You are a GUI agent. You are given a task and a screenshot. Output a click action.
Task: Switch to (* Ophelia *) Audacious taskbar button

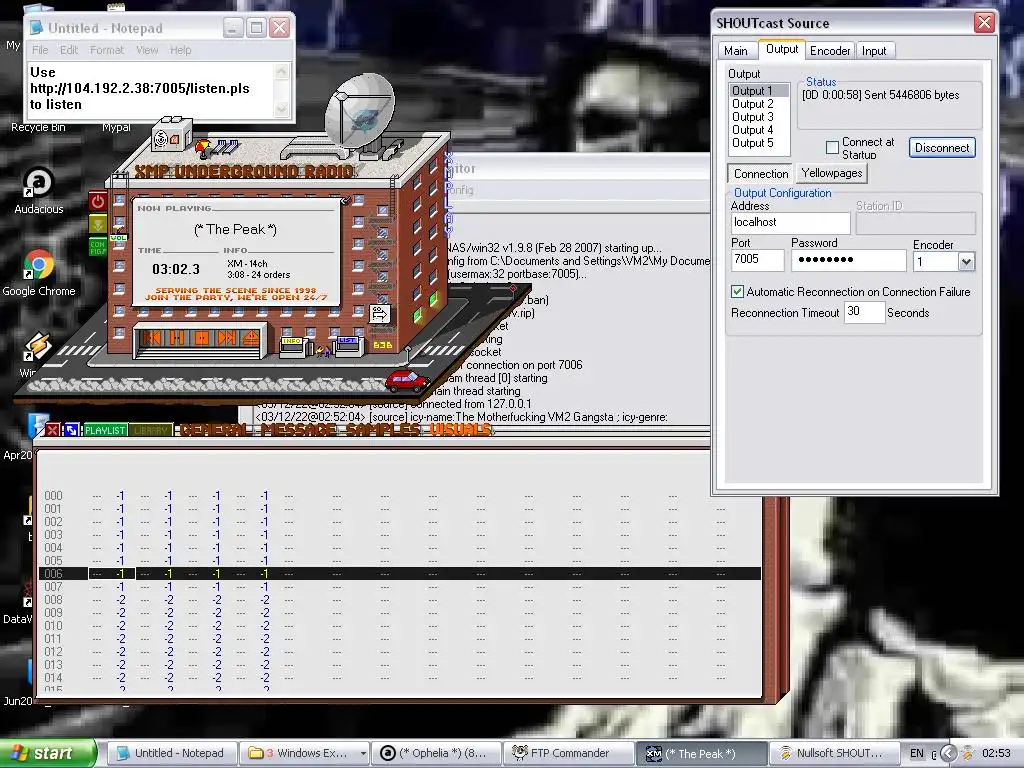pyautogui.click(x=438, y=753)
